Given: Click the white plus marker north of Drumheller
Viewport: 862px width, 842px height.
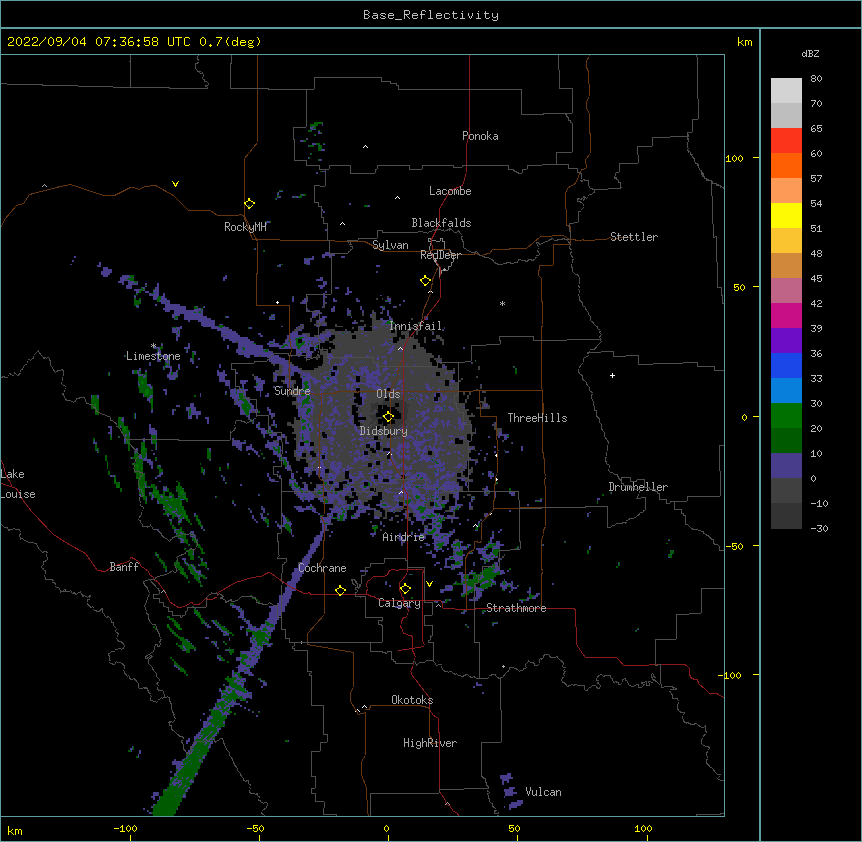Looking at the screenshot, I should click(x=612, y=375).
